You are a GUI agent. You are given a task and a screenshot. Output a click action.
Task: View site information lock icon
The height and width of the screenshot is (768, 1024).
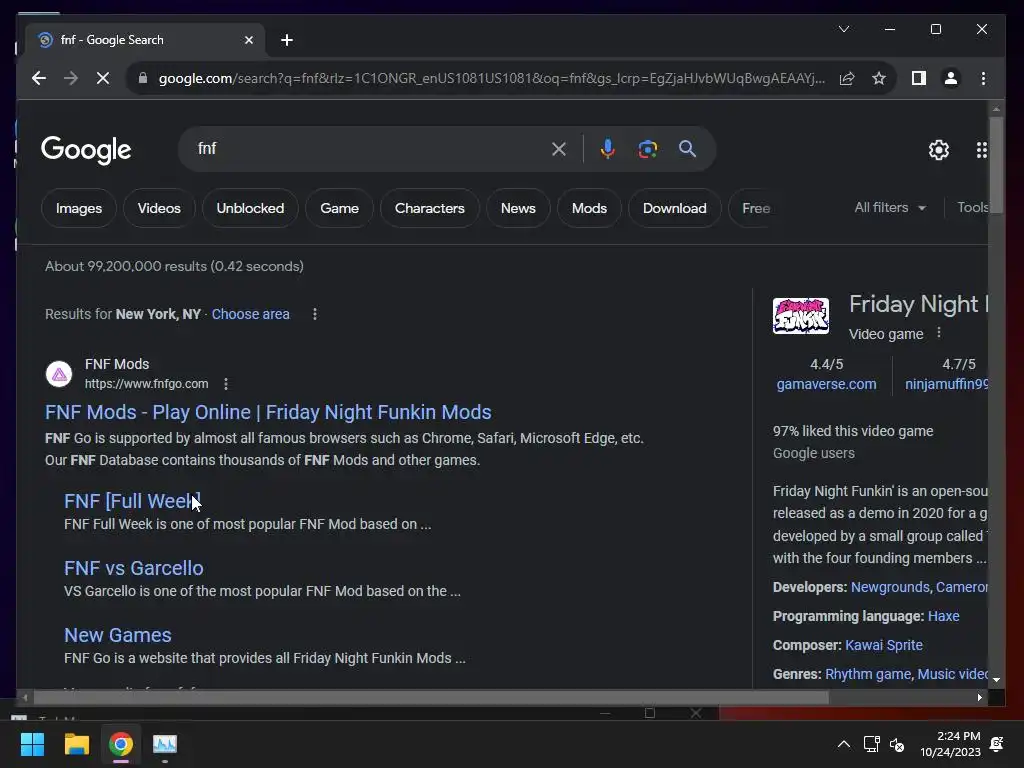[142, 78]
